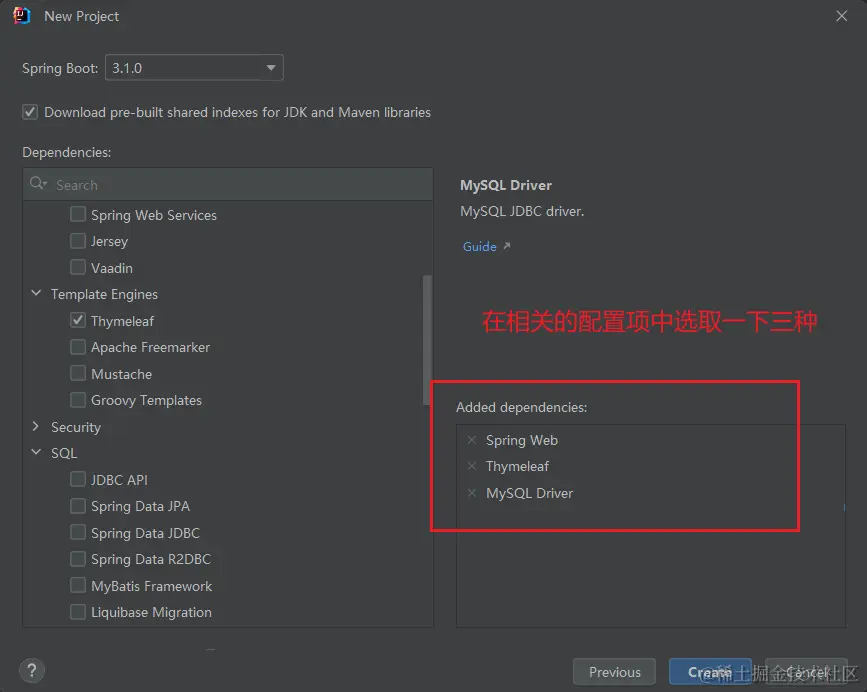Viewport: 867px width, 692px height.
Task: Tick the Groovy Templates checkbox
Action: [78, 400]
